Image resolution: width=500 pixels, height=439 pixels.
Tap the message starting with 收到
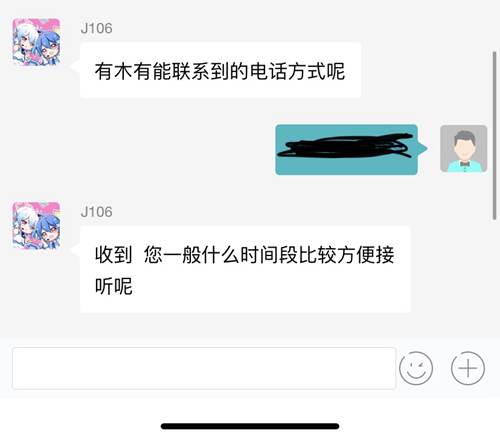coord(245,269)
